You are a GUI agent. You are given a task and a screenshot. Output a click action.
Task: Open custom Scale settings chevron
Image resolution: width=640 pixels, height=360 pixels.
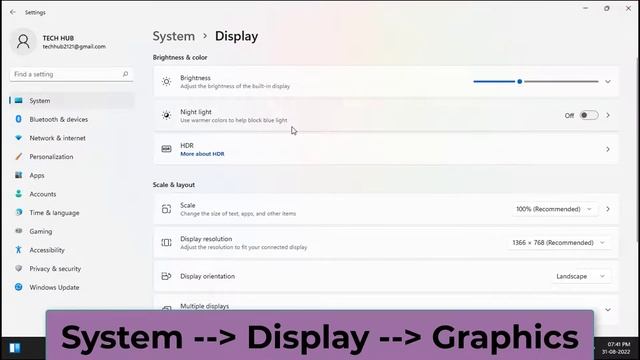tap(608, 209)
